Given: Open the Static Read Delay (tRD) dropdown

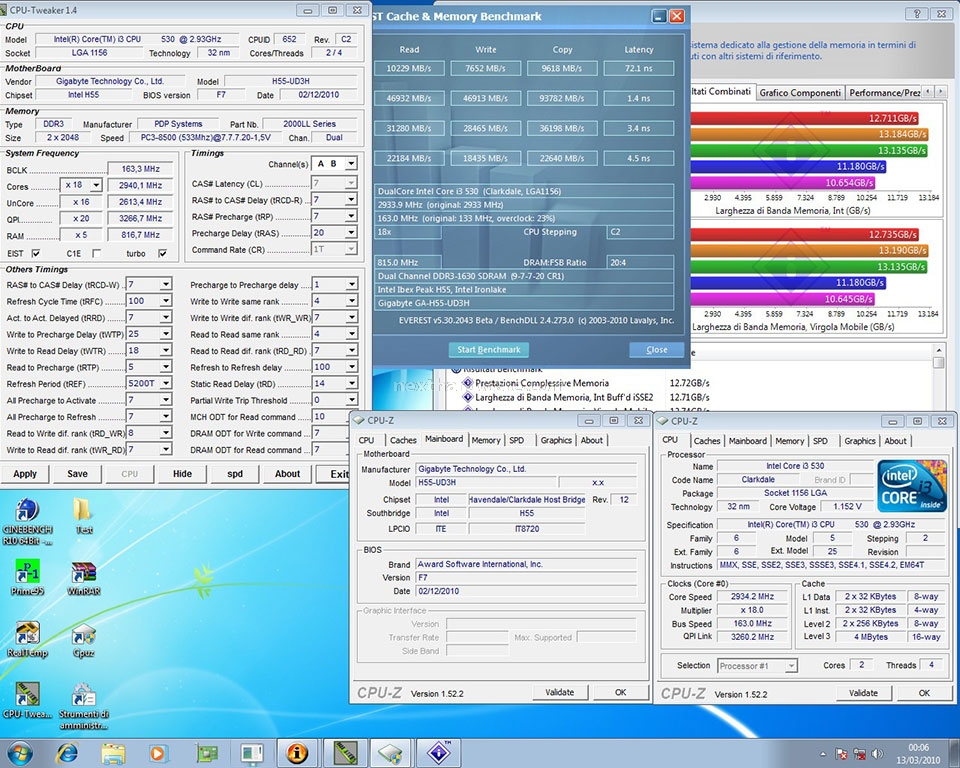Looking at the screenshot, I should pos(351,383).
